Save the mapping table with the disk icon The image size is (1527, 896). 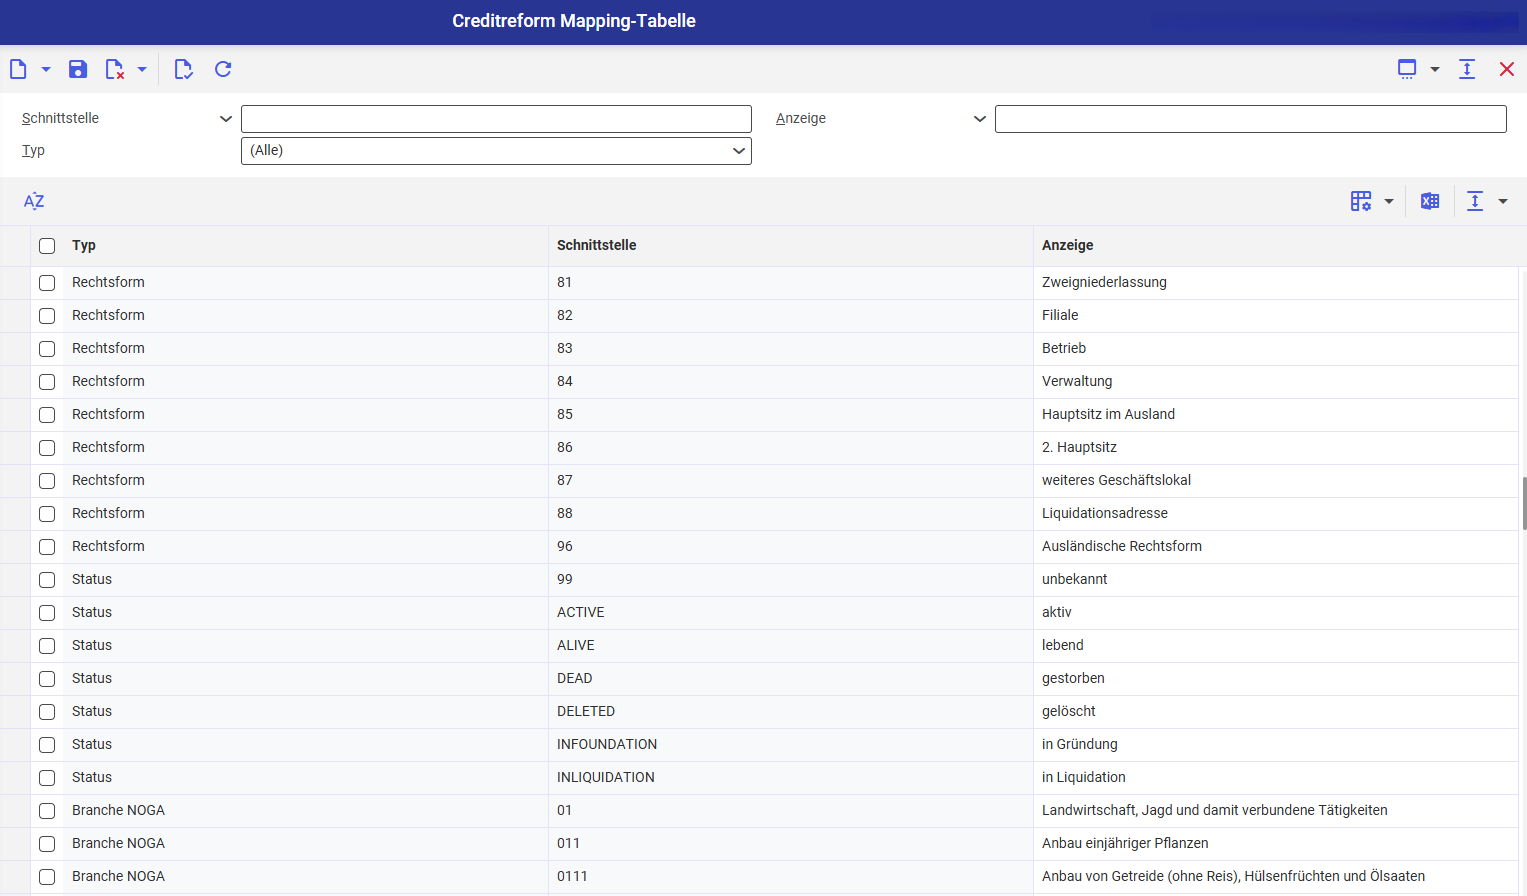click(78, 69)
